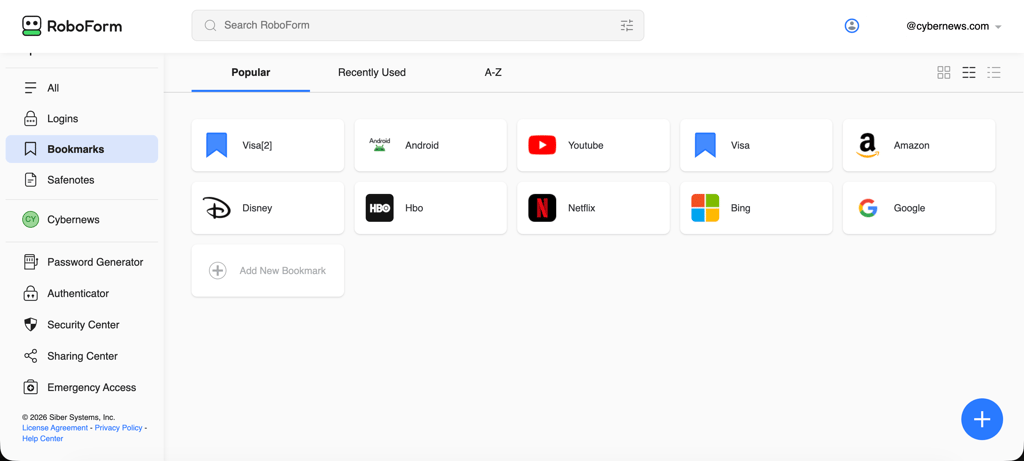Click the Youtube play logo icon
Viewport: 1024px width, 461px height.
click(x=542, y=145)
